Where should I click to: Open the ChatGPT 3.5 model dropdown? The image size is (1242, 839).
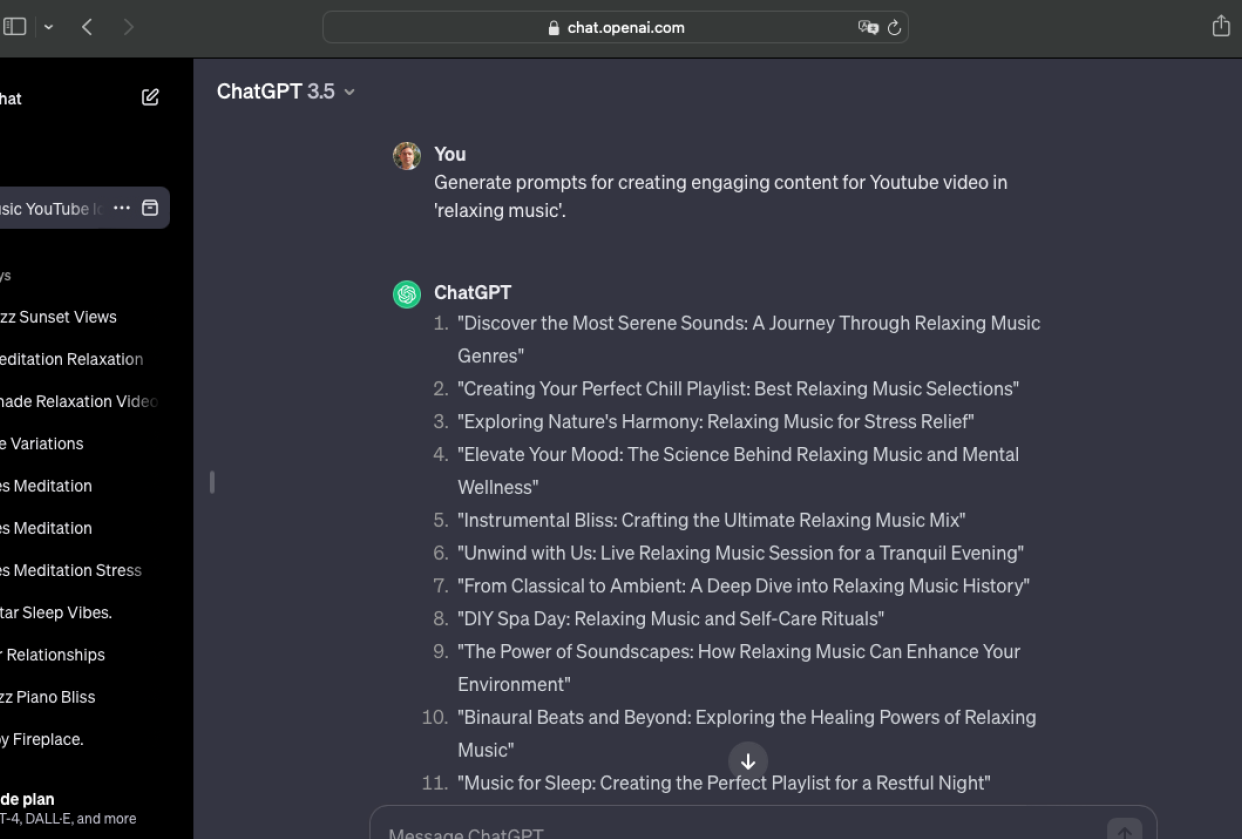285,91
